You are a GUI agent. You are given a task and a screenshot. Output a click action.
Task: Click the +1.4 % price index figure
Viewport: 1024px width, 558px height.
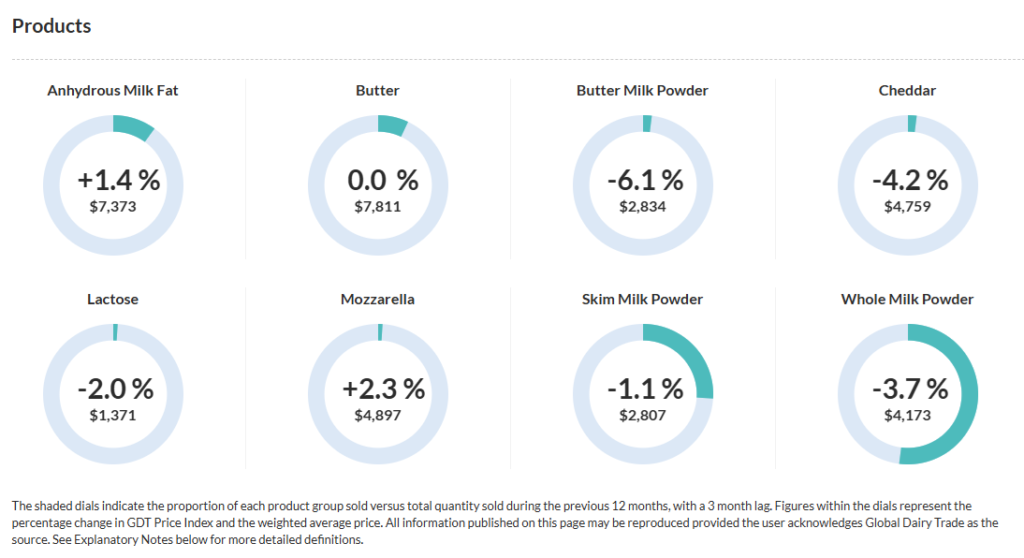click(119, 180)
